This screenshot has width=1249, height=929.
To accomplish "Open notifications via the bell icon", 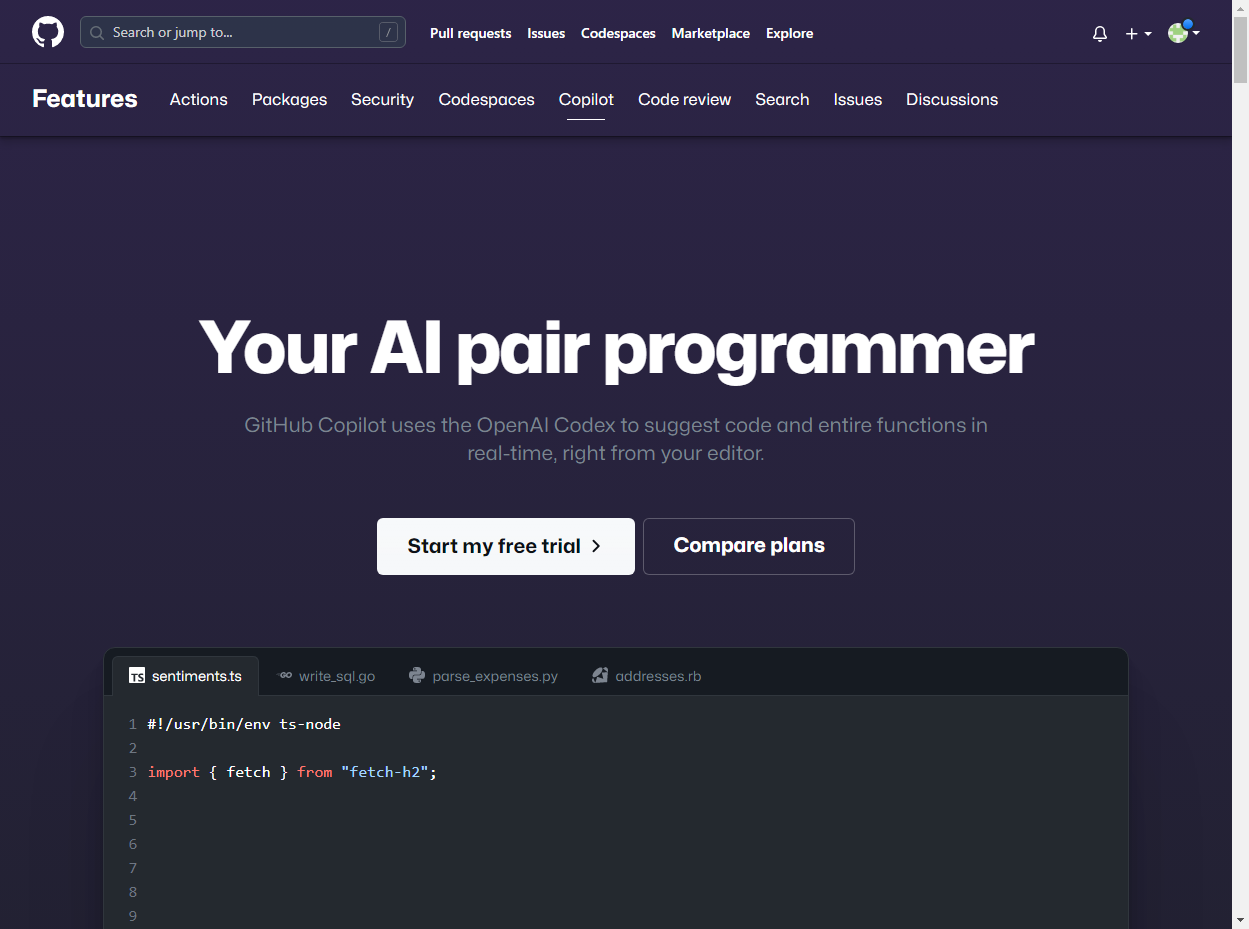I will point(1099,33).
